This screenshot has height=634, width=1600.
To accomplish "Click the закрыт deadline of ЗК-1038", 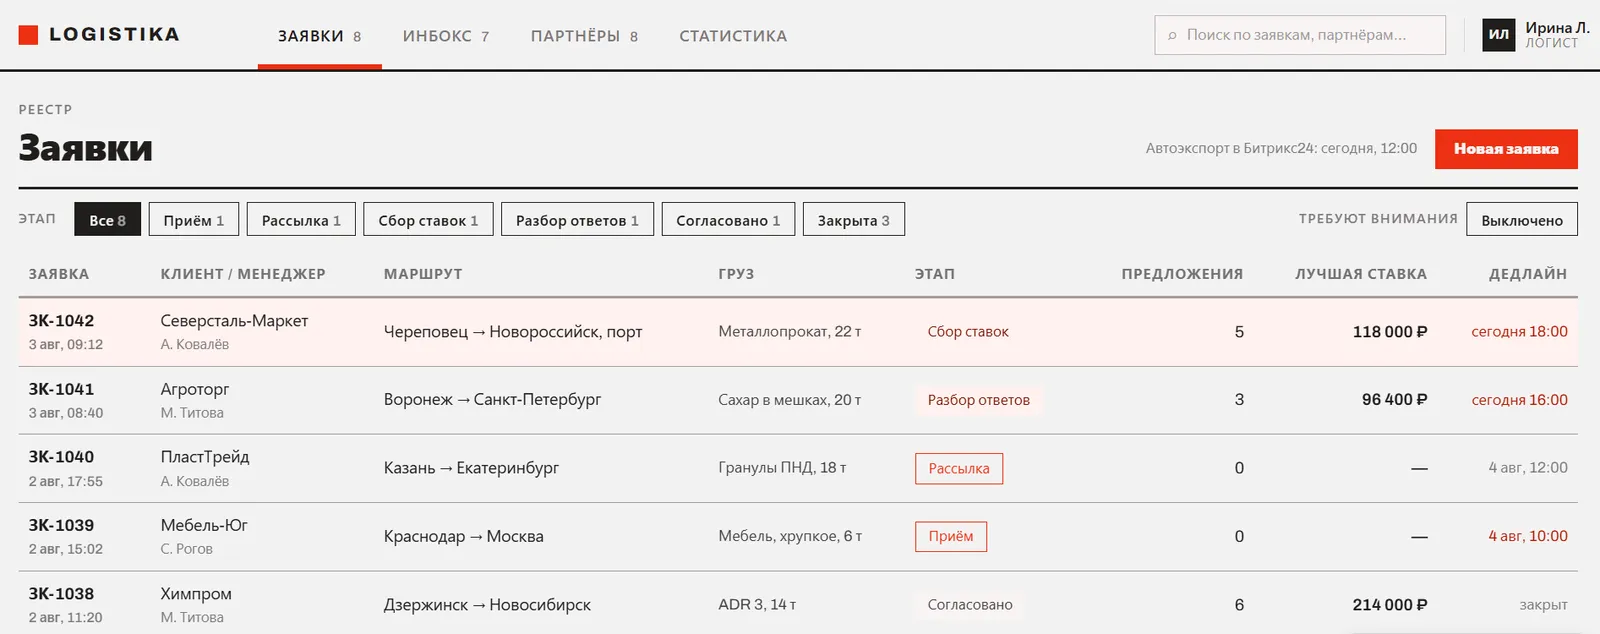I will 1543,605.
